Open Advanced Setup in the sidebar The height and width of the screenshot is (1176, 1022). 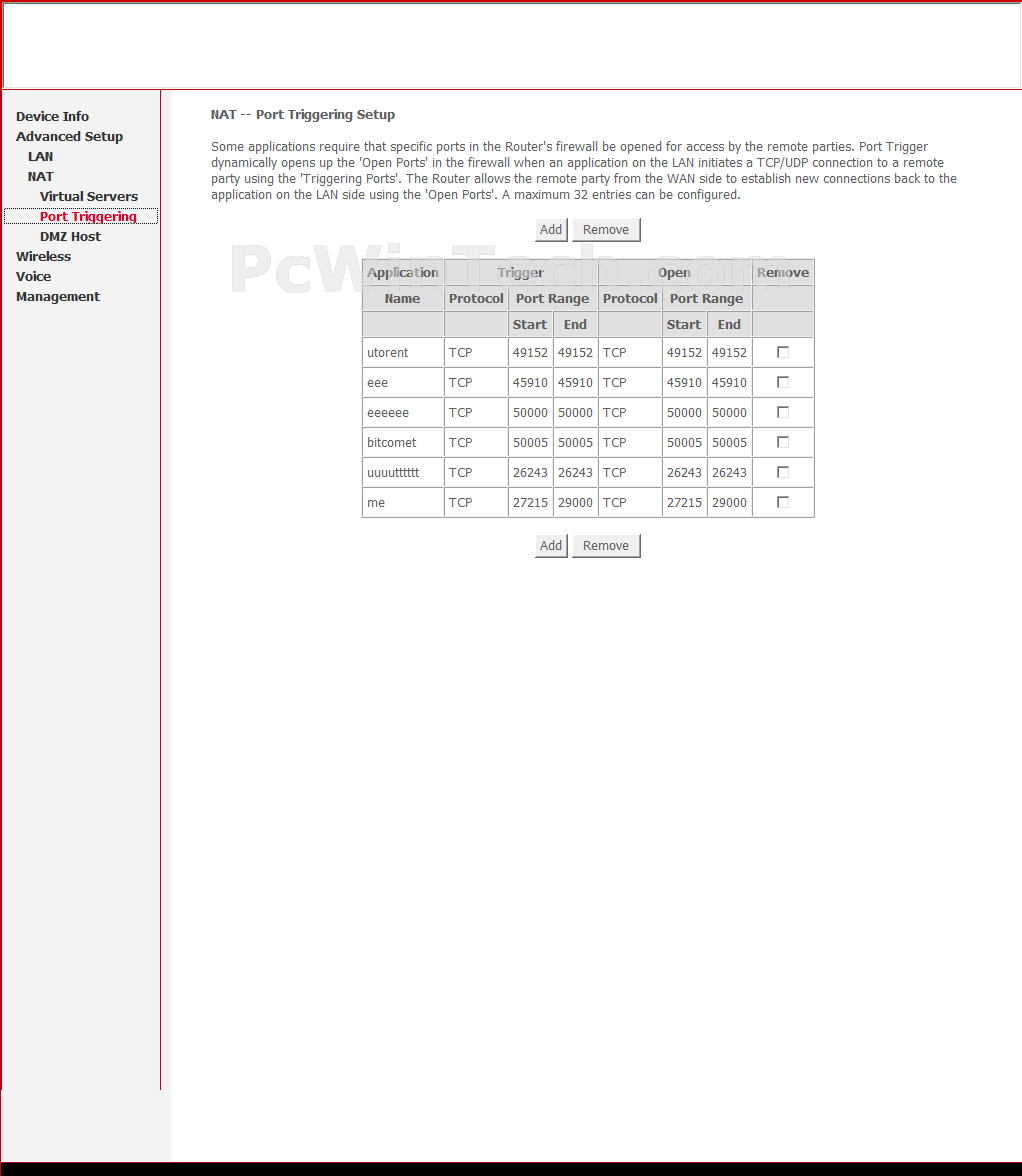(69, 136)
